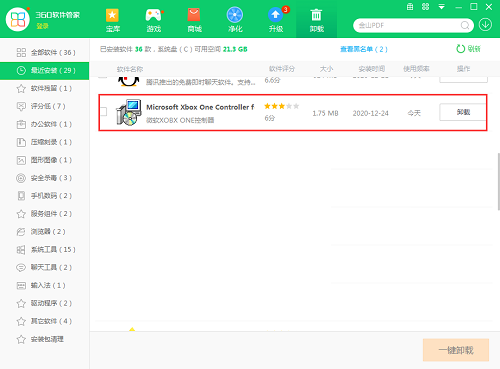The height and width of the screenshot is (369, 500).
Task: Click the clock icon beside 最近安装
Action: (x=21, y=70)
